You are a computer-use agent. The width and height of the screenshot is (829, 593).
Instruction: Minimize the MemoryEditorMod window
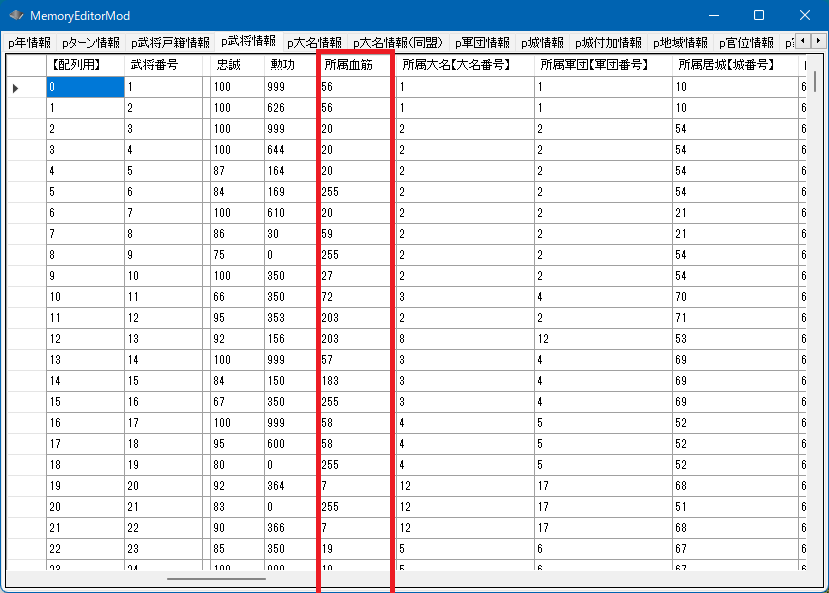(712, 16)
